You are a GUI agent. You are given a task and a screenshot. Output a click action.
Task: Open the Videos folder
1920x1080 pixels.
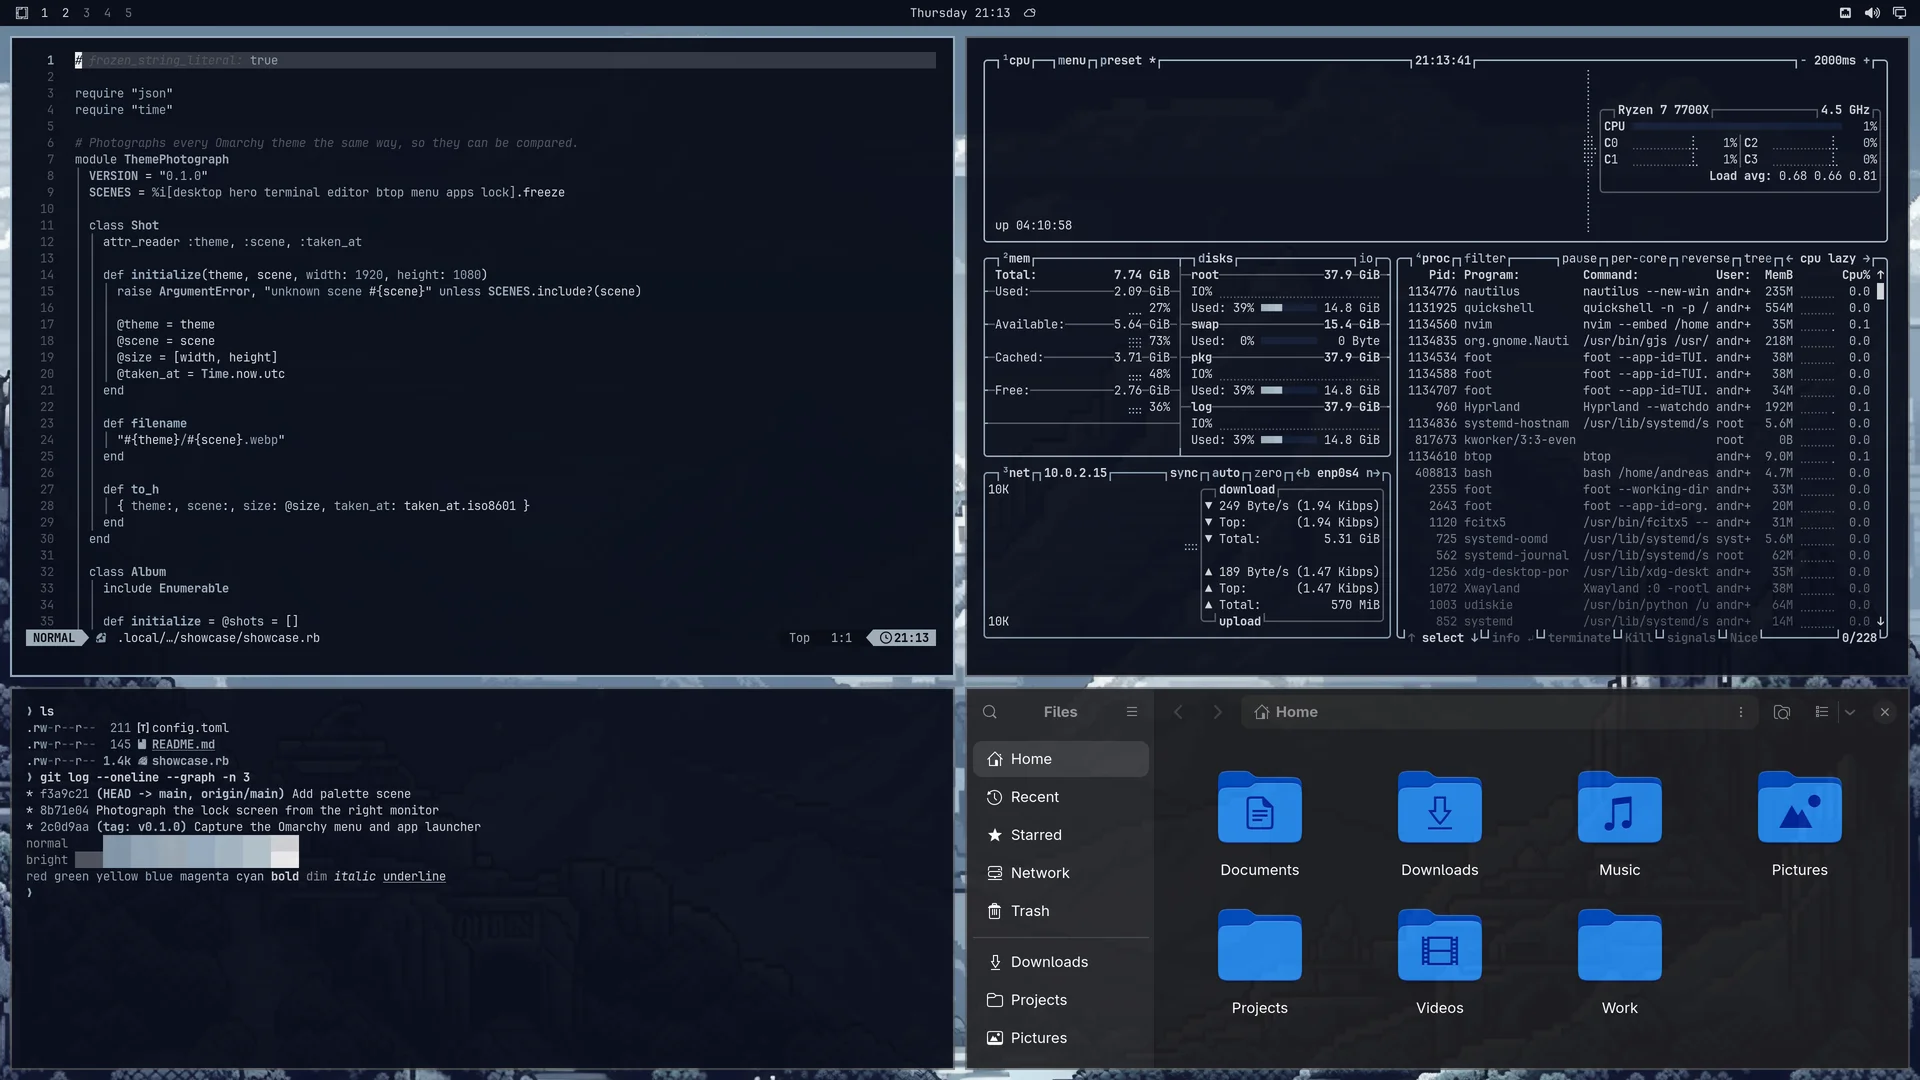point(1439,963)
